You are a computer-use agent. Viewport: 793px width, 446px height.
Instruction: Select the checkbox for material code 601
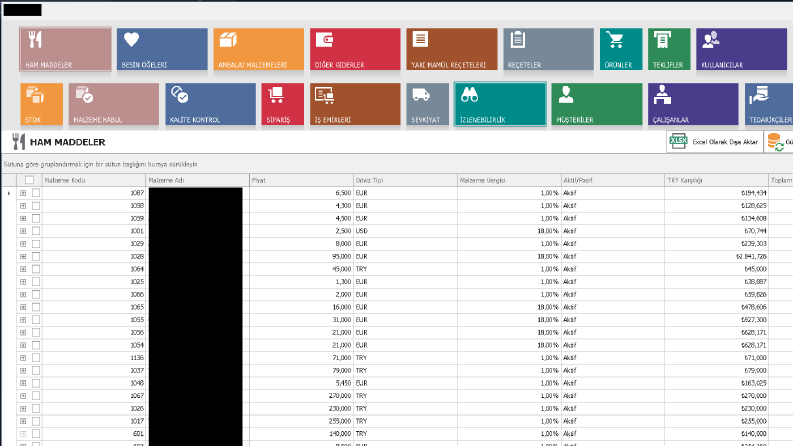(36, 434)
